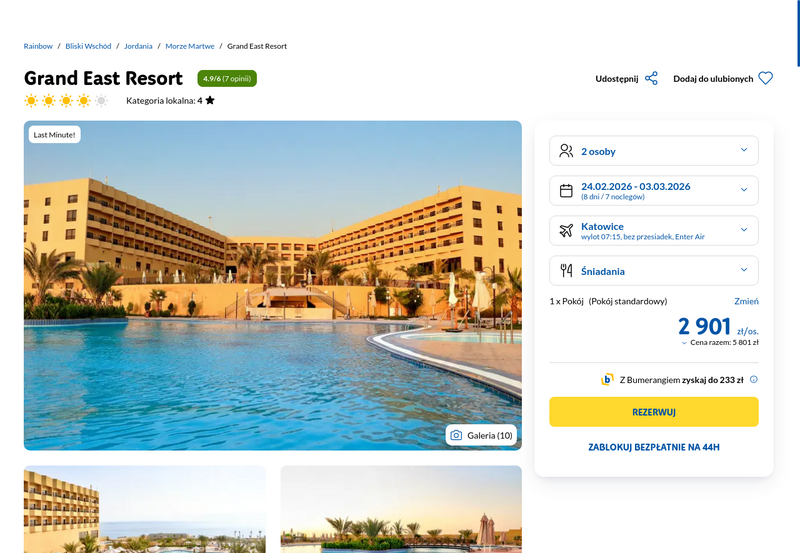Viewport: 800px width, 553px height.
Task: Open the 24.02.2026 - 03.03.2026 date dropdown
Action: pos(654,191)
